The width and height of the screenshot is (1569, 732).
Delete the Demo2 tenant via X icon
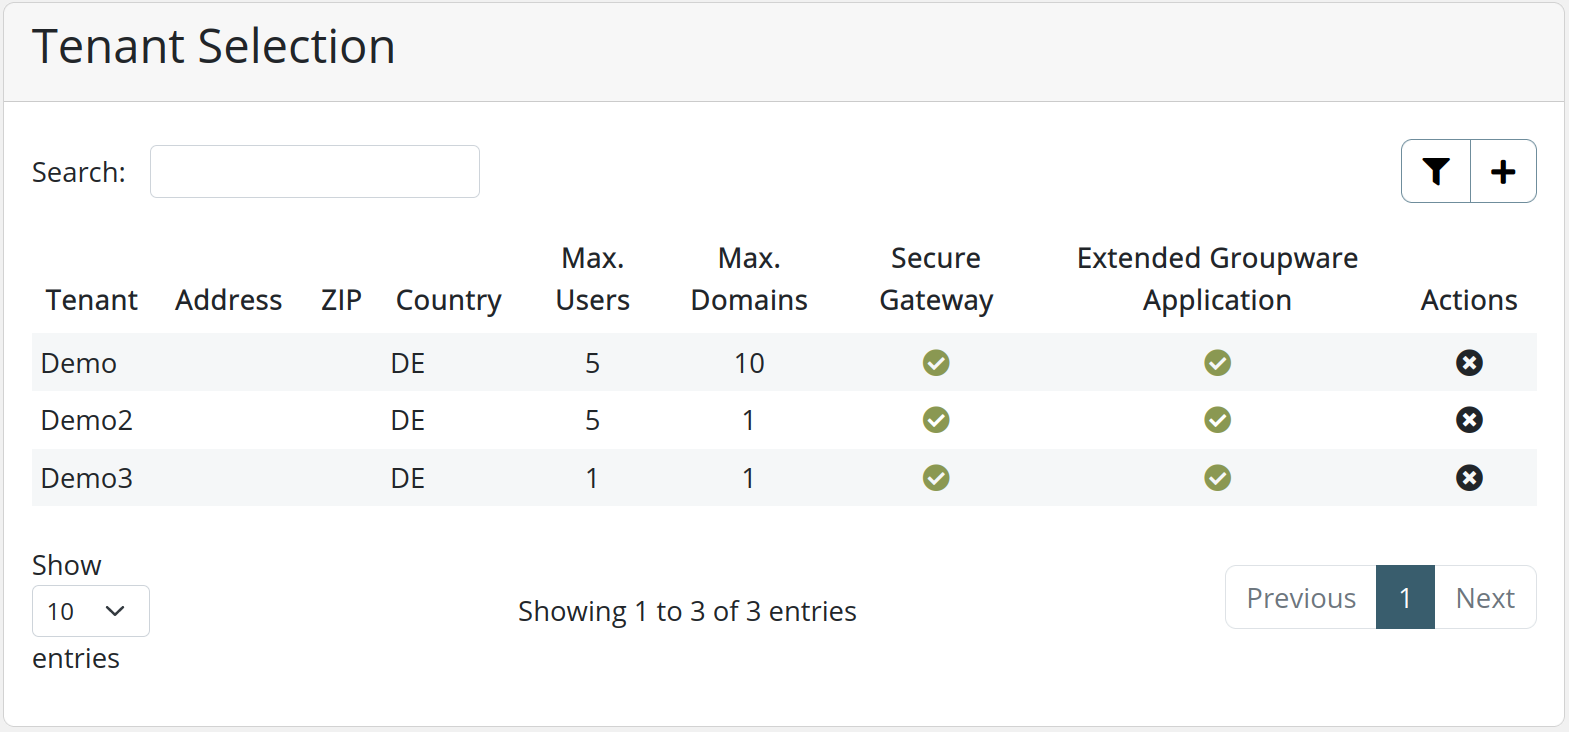click(x=1469, y=420)
